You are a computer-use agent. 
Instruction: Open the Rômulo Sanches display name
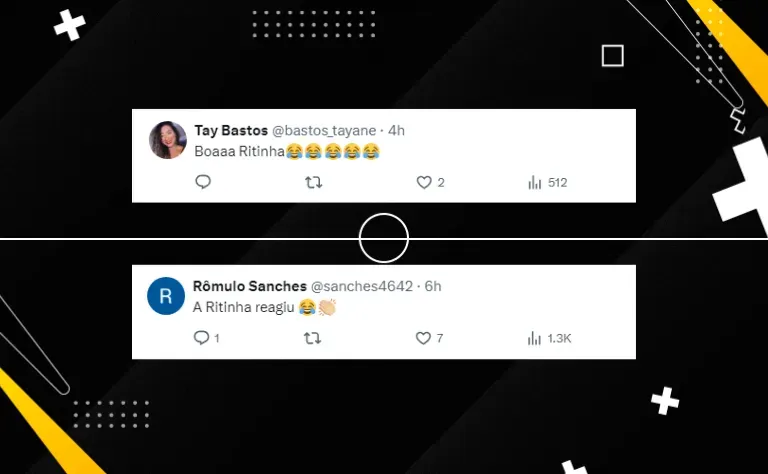250,286
